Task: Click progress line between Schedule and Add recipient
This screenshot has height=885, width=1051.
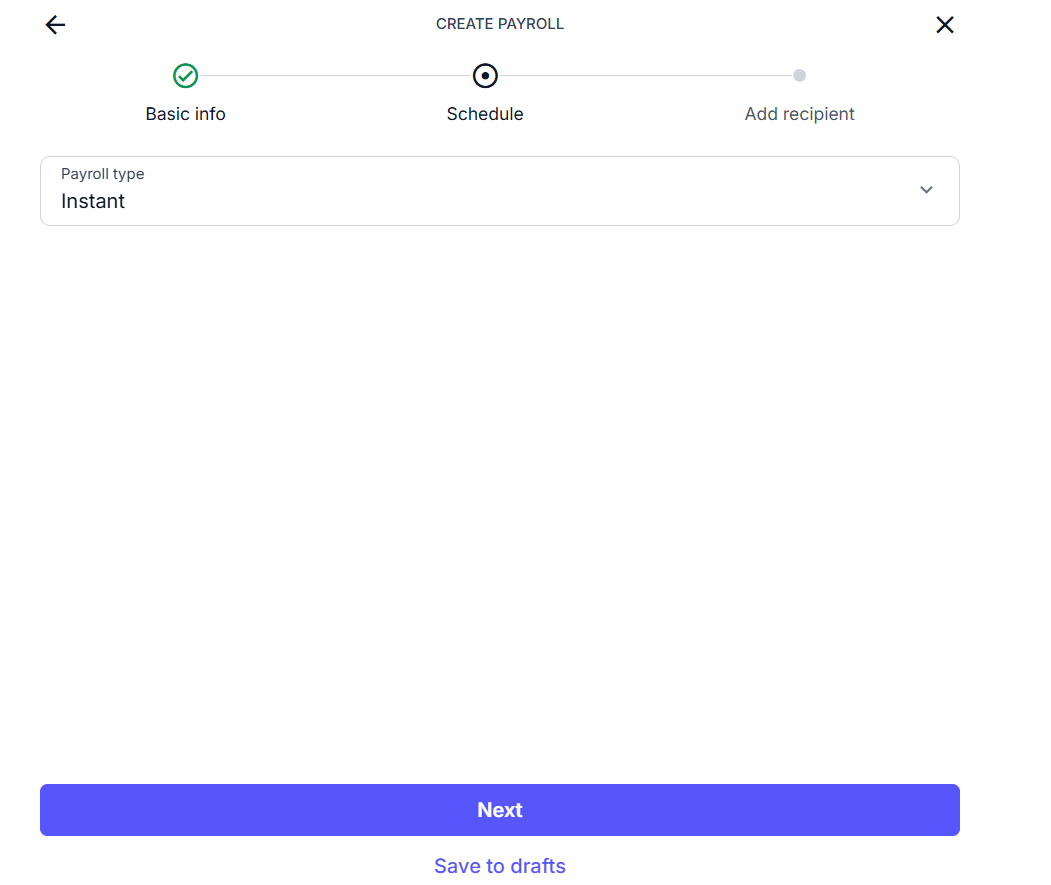Action: [645, 76]
